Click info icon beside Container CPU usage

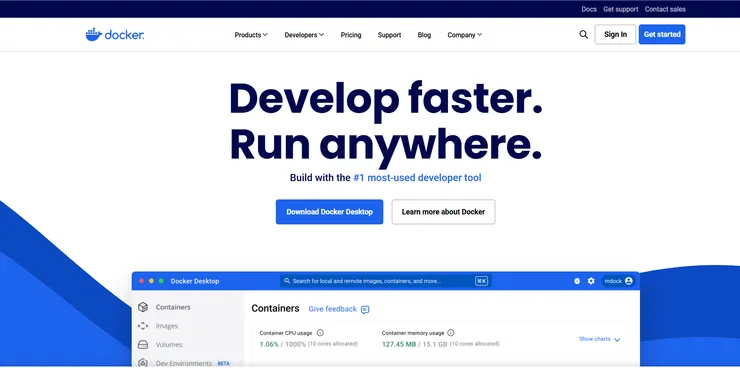[x=320, y=333]
